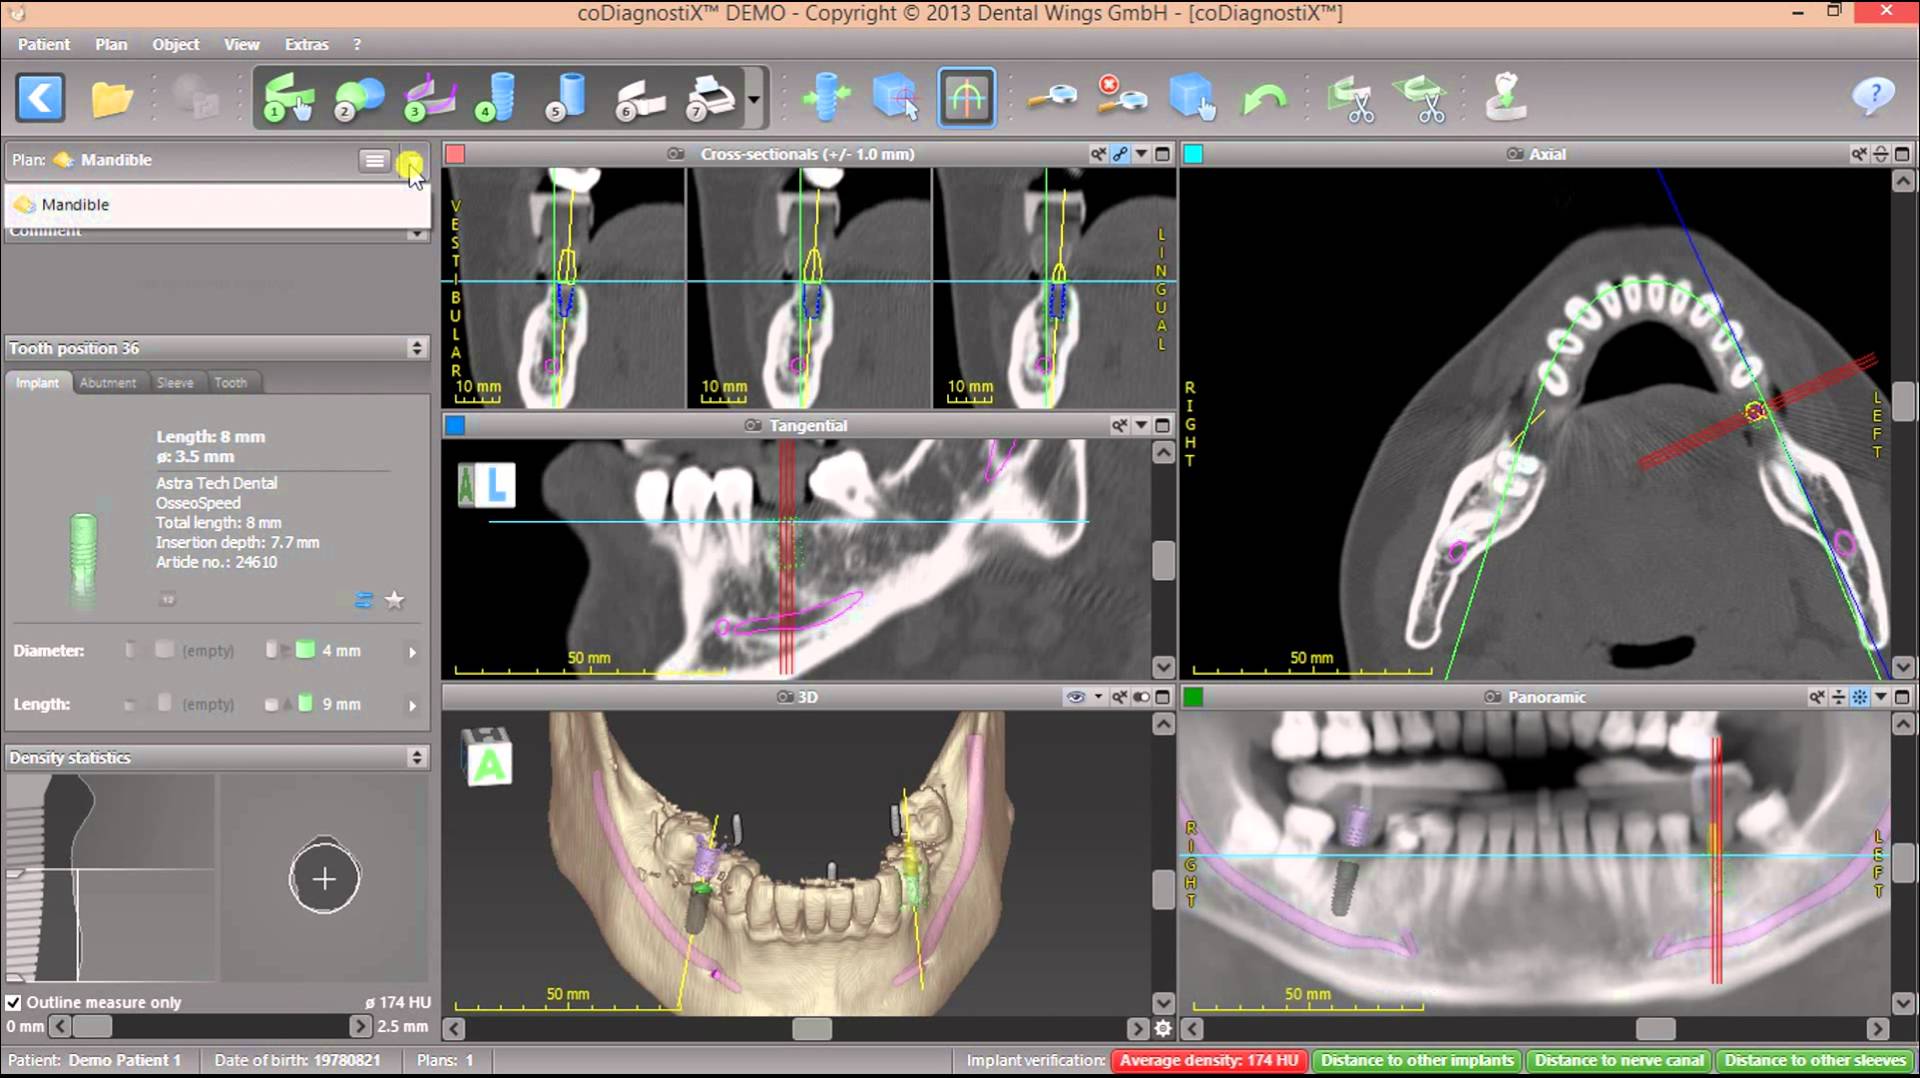The height and width of the screenshot is (1078, 1920).
Task: Go back with the blue arrow button
Action: pos(40,98)
